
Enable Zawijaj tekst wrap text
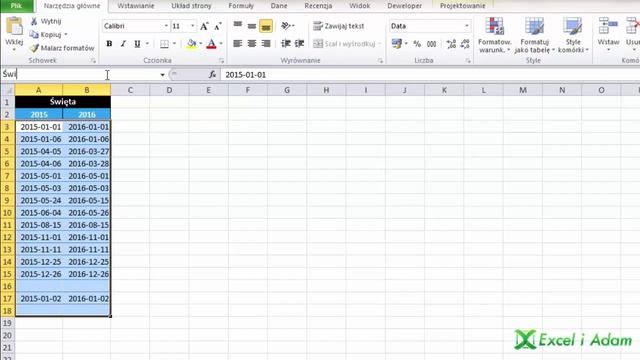[339, 26]
